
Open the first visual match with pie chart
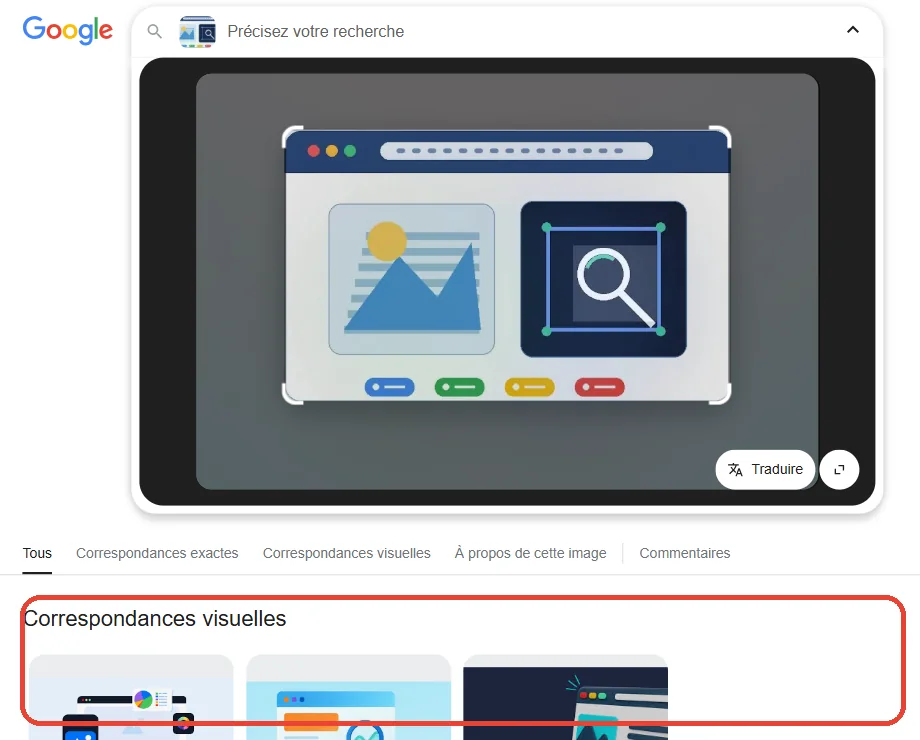[131, 698]
